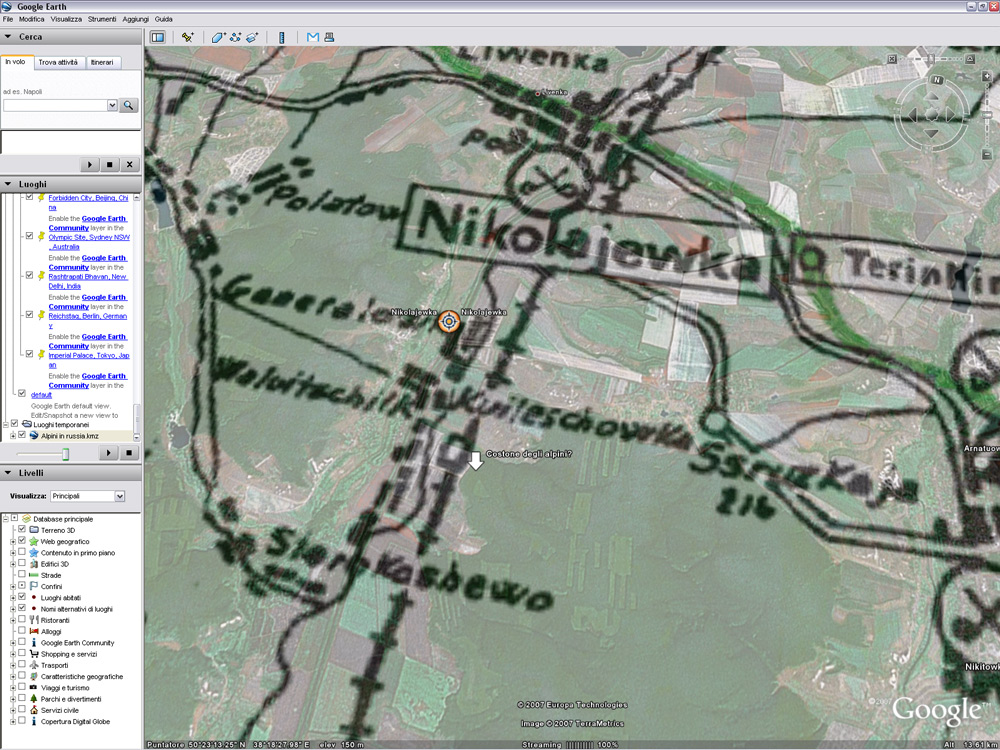Screen dimensions: 1000x750
Task: Open the Strumenti menu
Action: tap(102, 19)
